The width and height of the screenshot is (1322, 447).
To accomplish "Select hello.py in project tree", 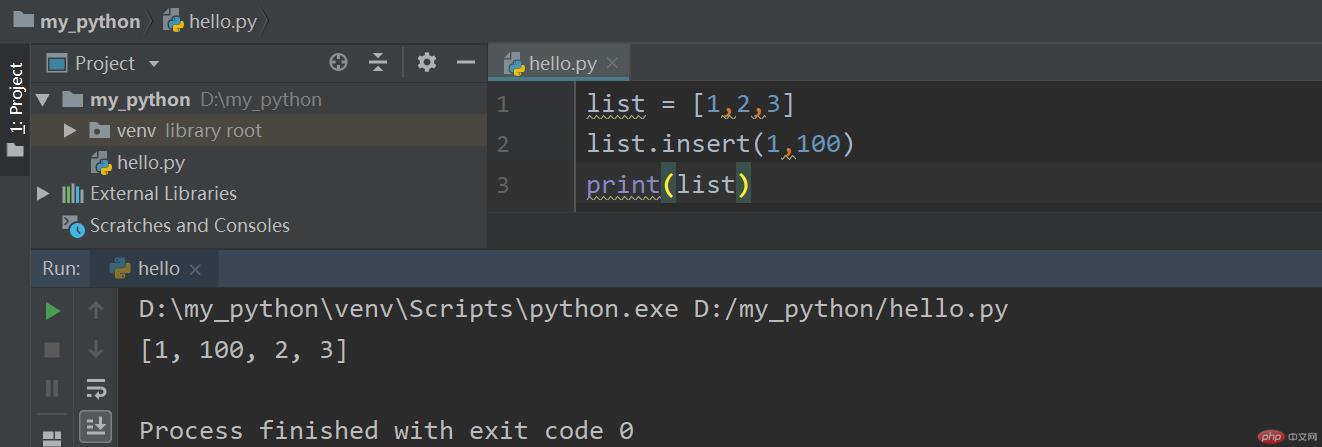I will (138, 162).
